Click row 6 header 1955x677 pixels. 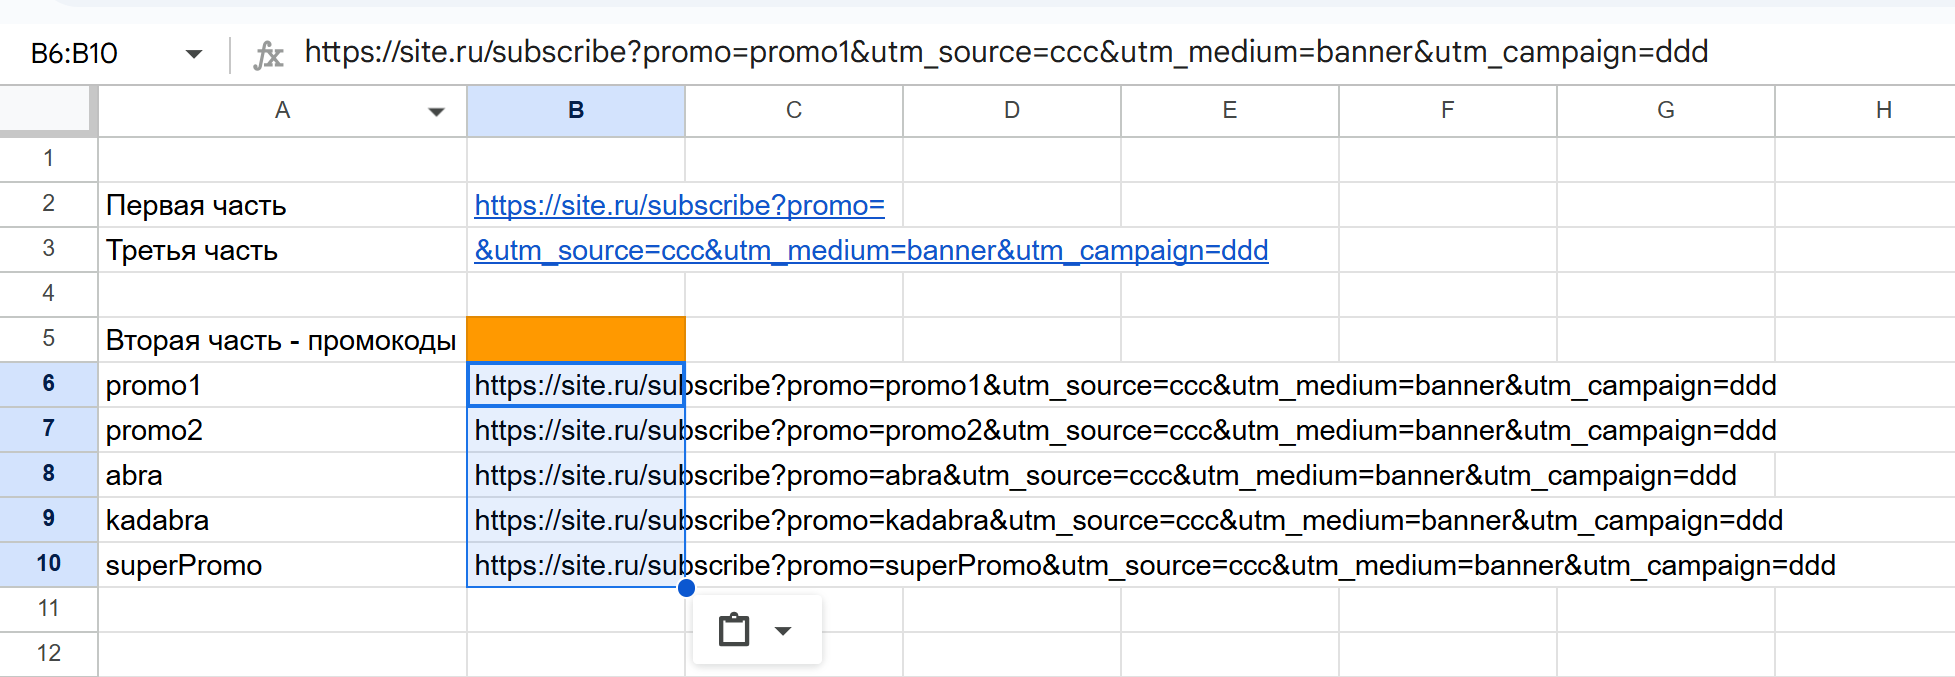coord(48,384)
